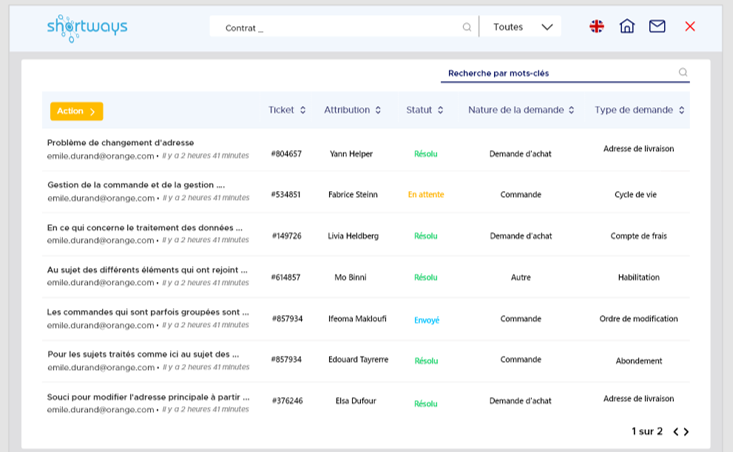Focus the Contrat search field
This screenshot has width=733, height=452.
click(x=344, y=27)
